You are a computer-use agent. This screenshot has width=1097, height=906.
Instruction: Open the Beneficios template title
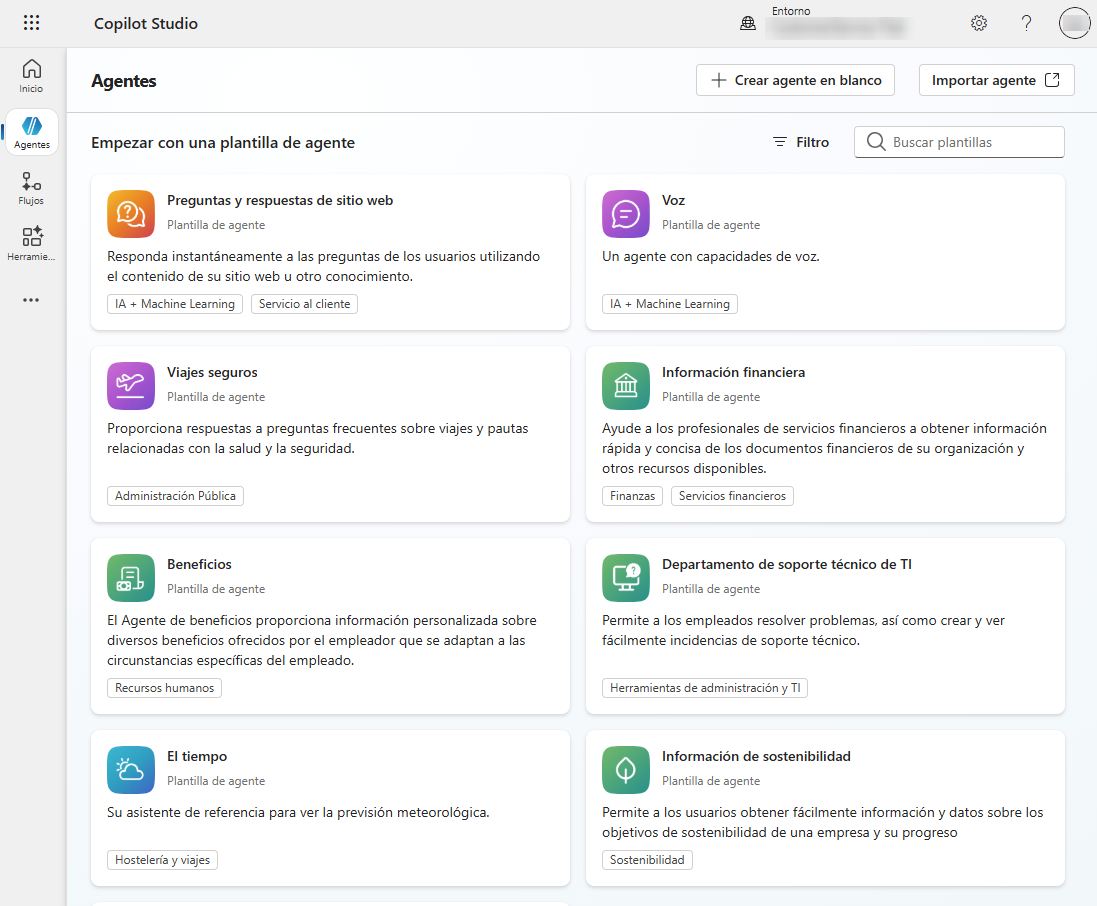pyautogui.click(x=199, y=564)
